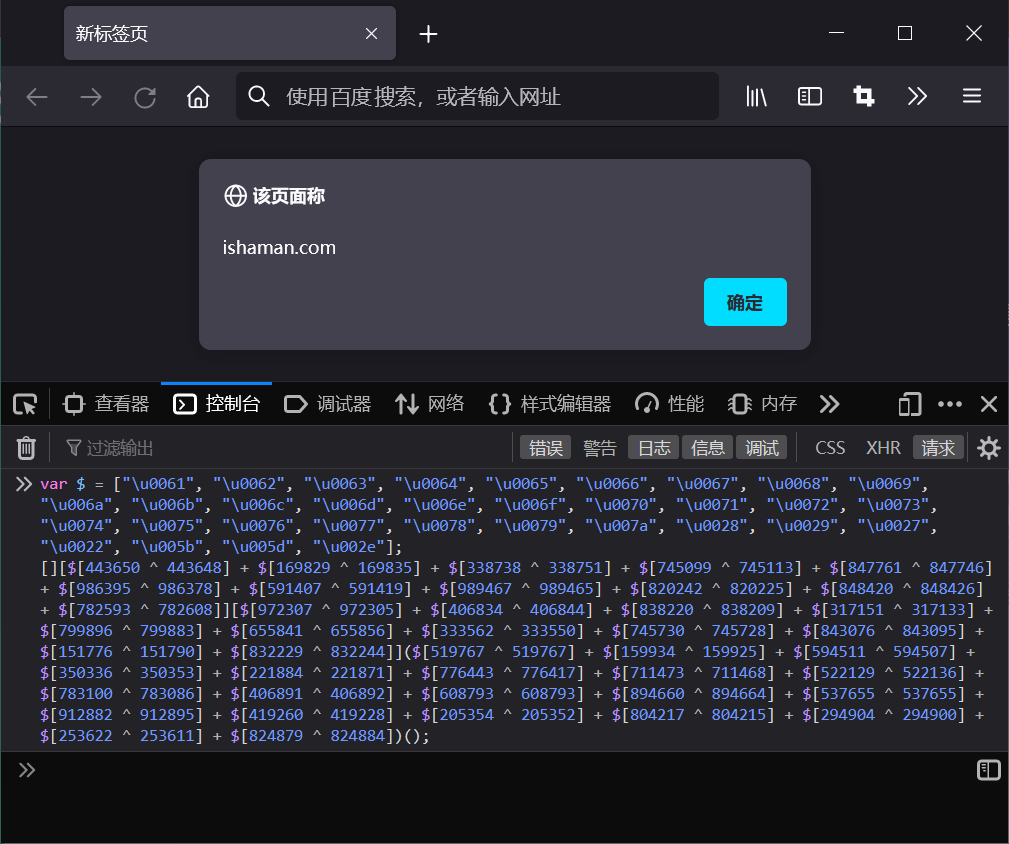Switch to the 调试器 tab
The width and height of the screenshot is (1009, 844).
[x=328, y=404]
